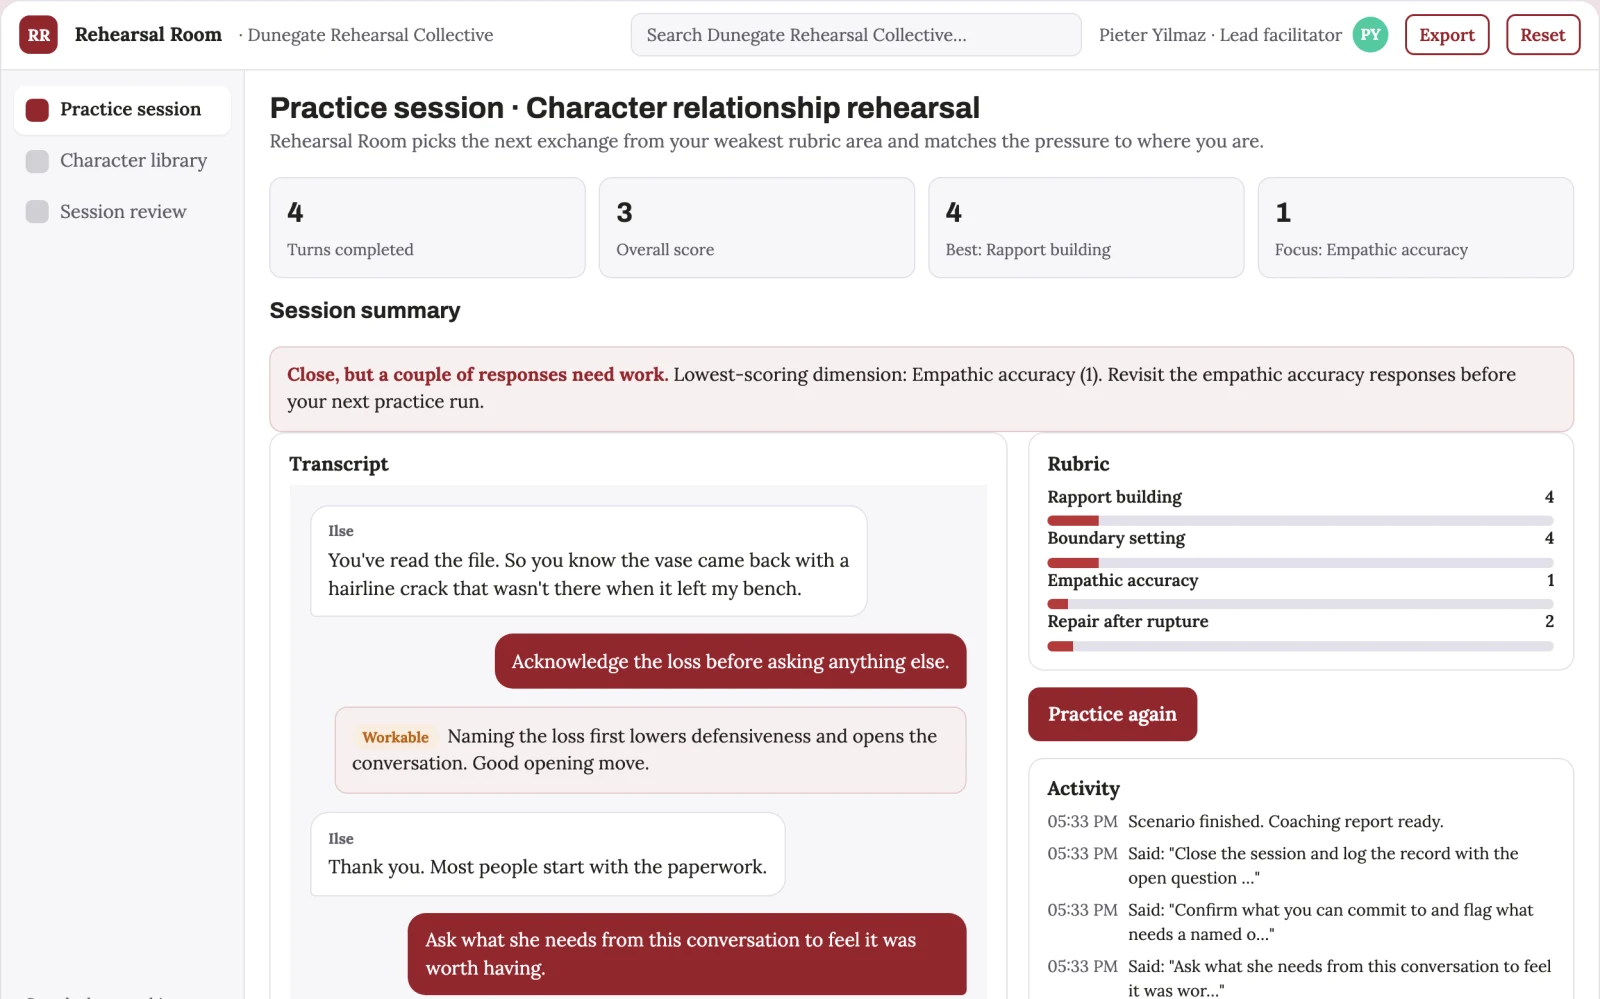Click the RR Rehearsal Room logo

coord(38,35)
